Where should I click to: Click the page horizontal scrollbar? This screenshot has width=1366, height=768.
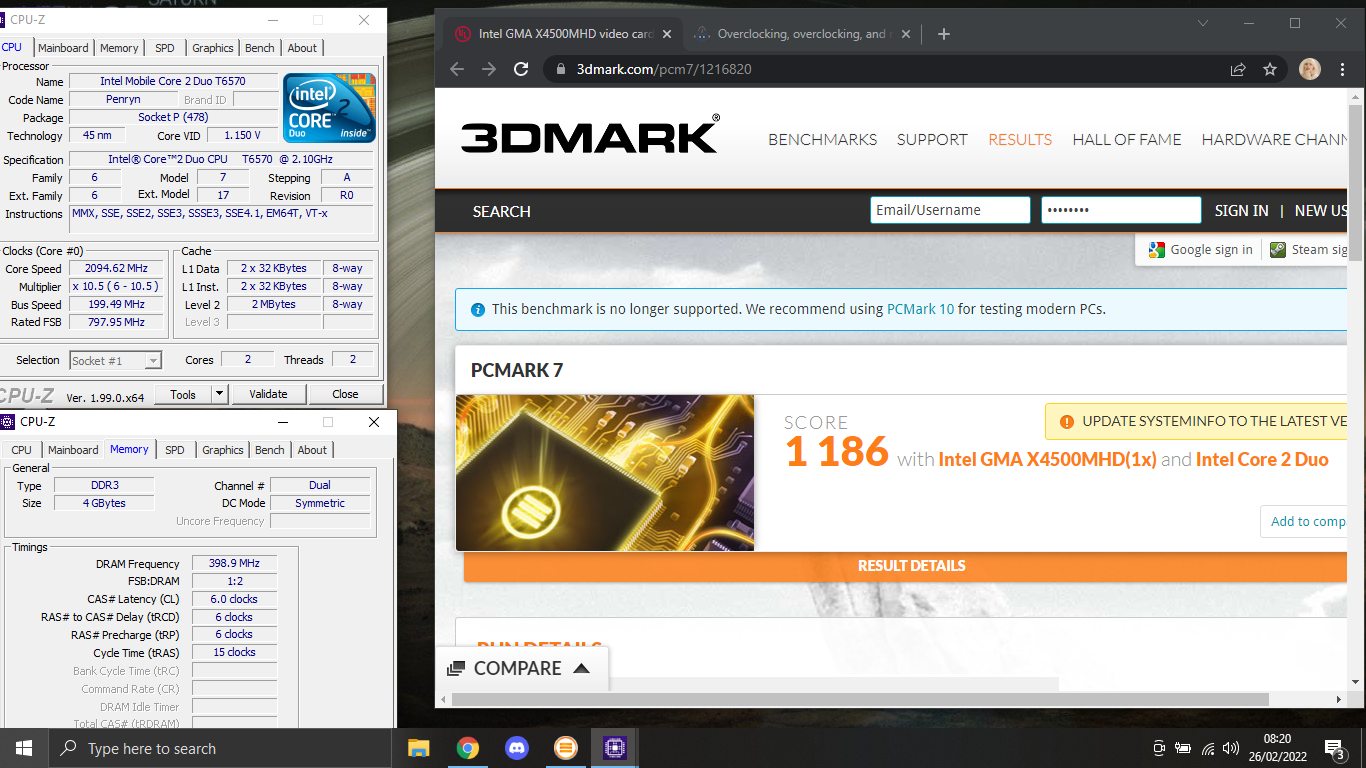point(860,699)
